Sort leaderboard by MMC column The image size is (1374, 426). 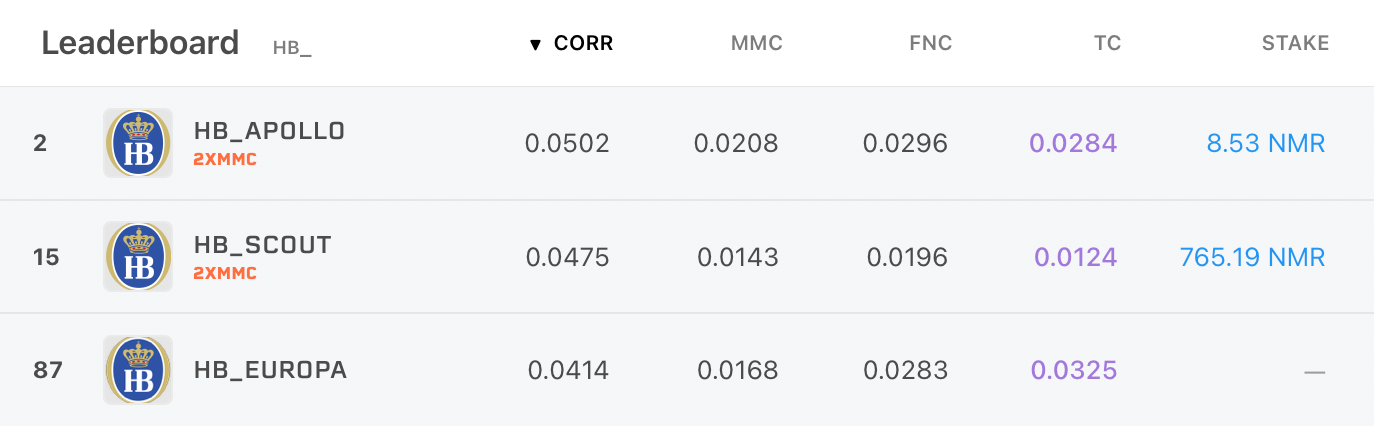756,43
